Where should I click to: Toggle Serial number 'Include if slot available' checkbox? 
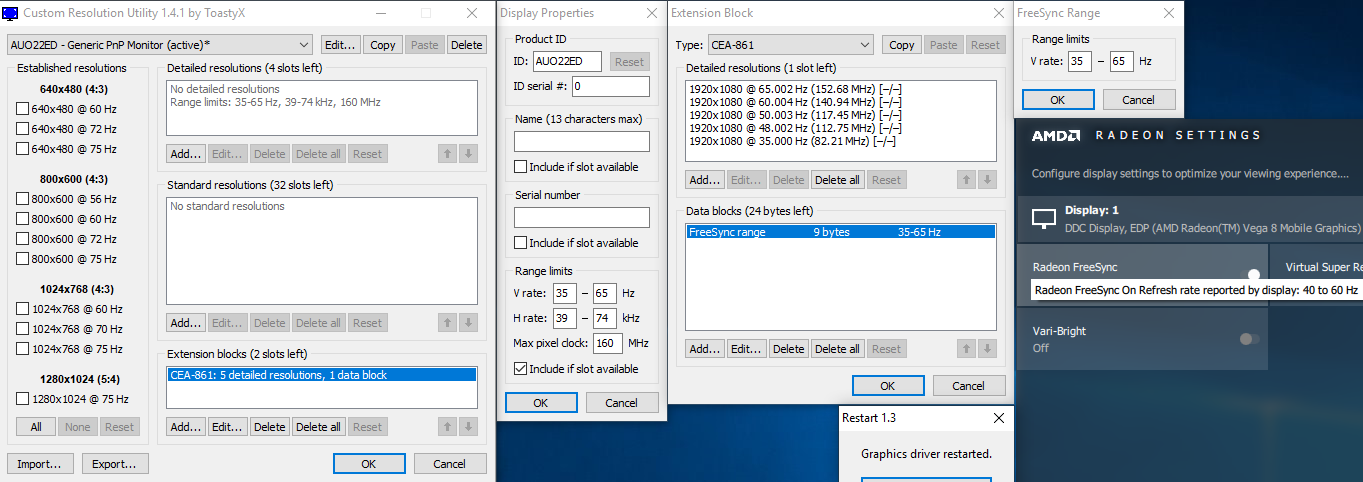[521, 243]
